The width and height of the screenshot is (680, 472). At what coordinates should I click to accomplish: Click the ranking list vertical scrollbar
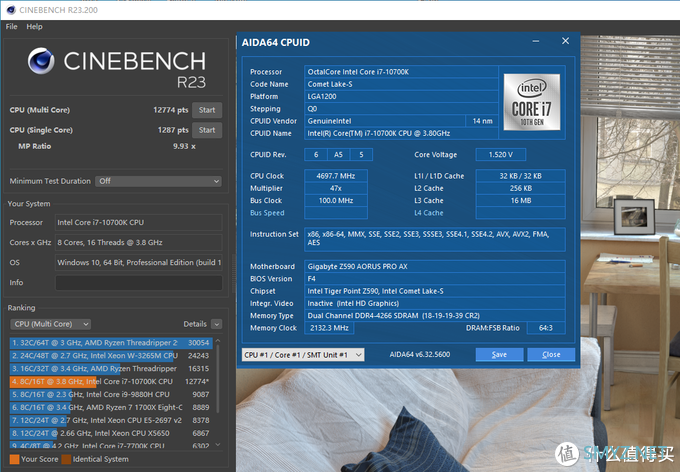[218, 378]
